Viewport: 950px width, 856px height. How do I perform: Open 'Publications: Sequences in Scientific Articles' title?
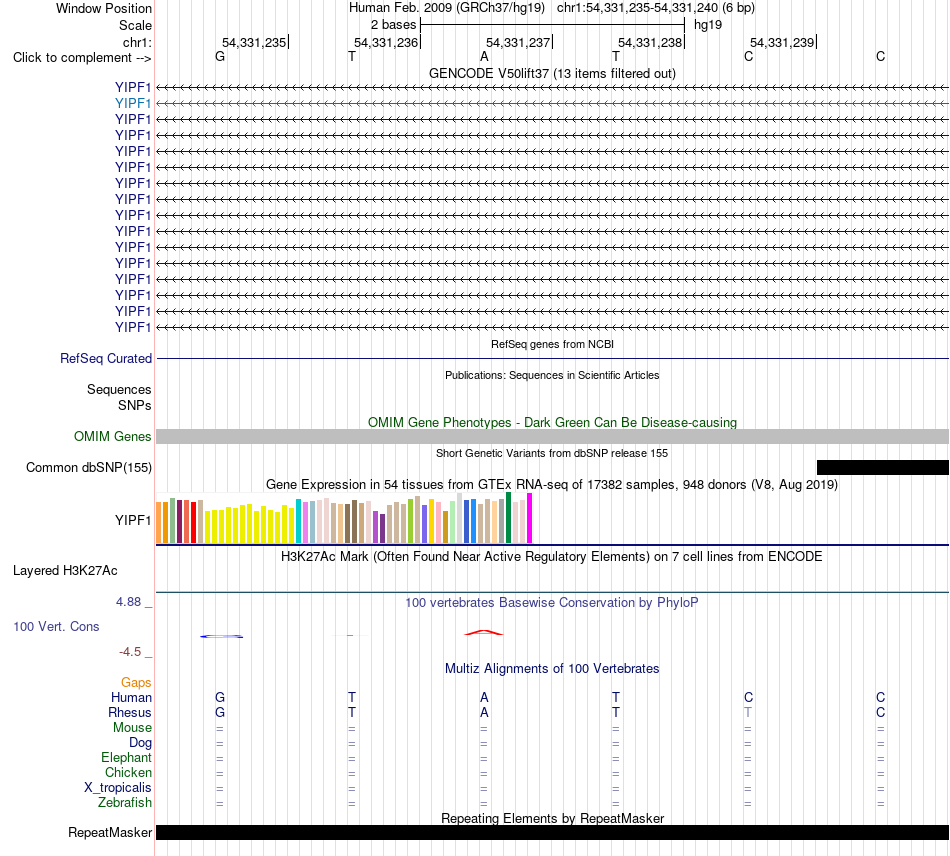click(x=552, y=375)
